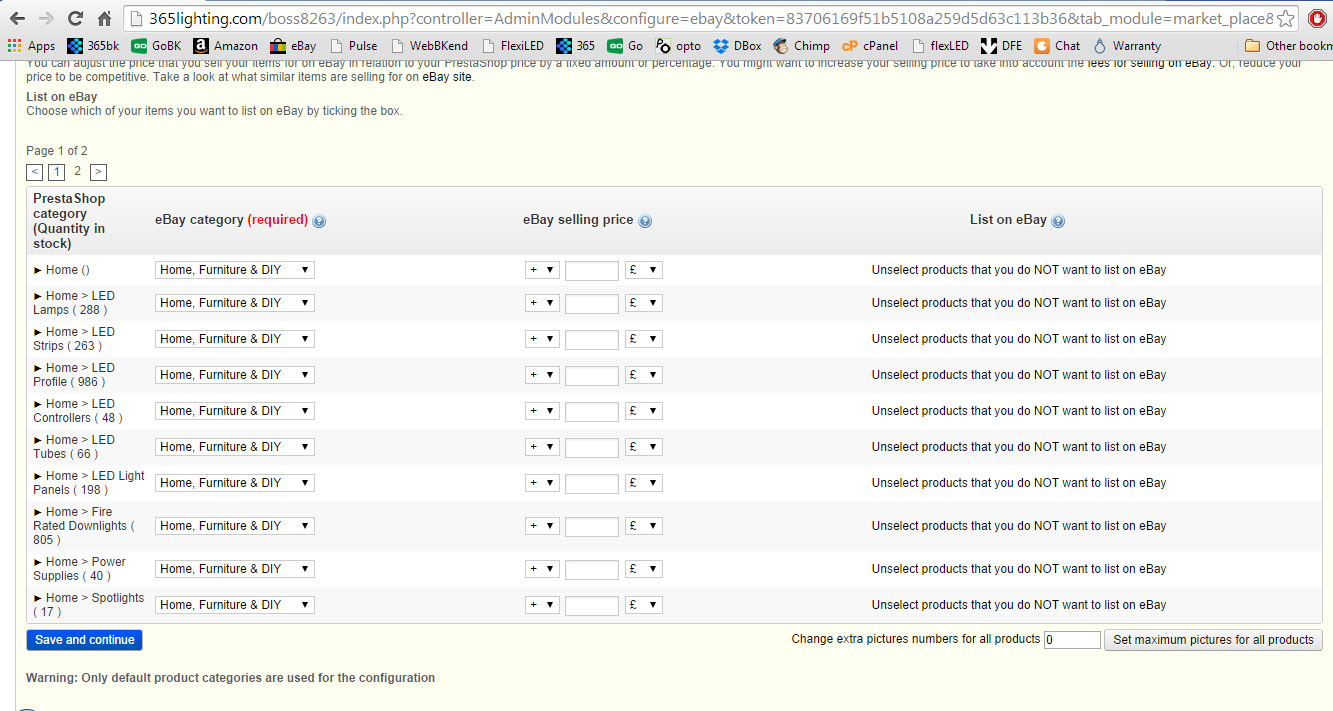Click next page arrow button
The image size is (1333, 711).
click(98, 172)
